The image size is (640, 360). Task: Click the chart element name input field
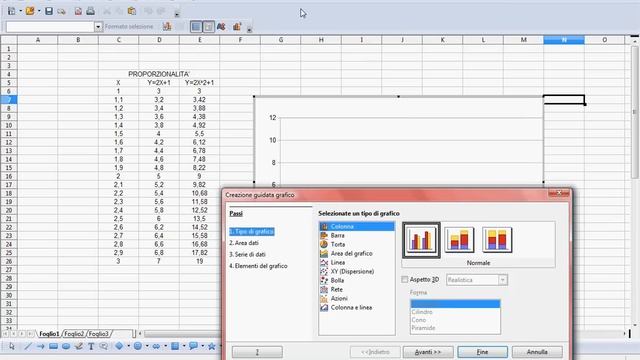pyautogui.click(x=50, y=27)
